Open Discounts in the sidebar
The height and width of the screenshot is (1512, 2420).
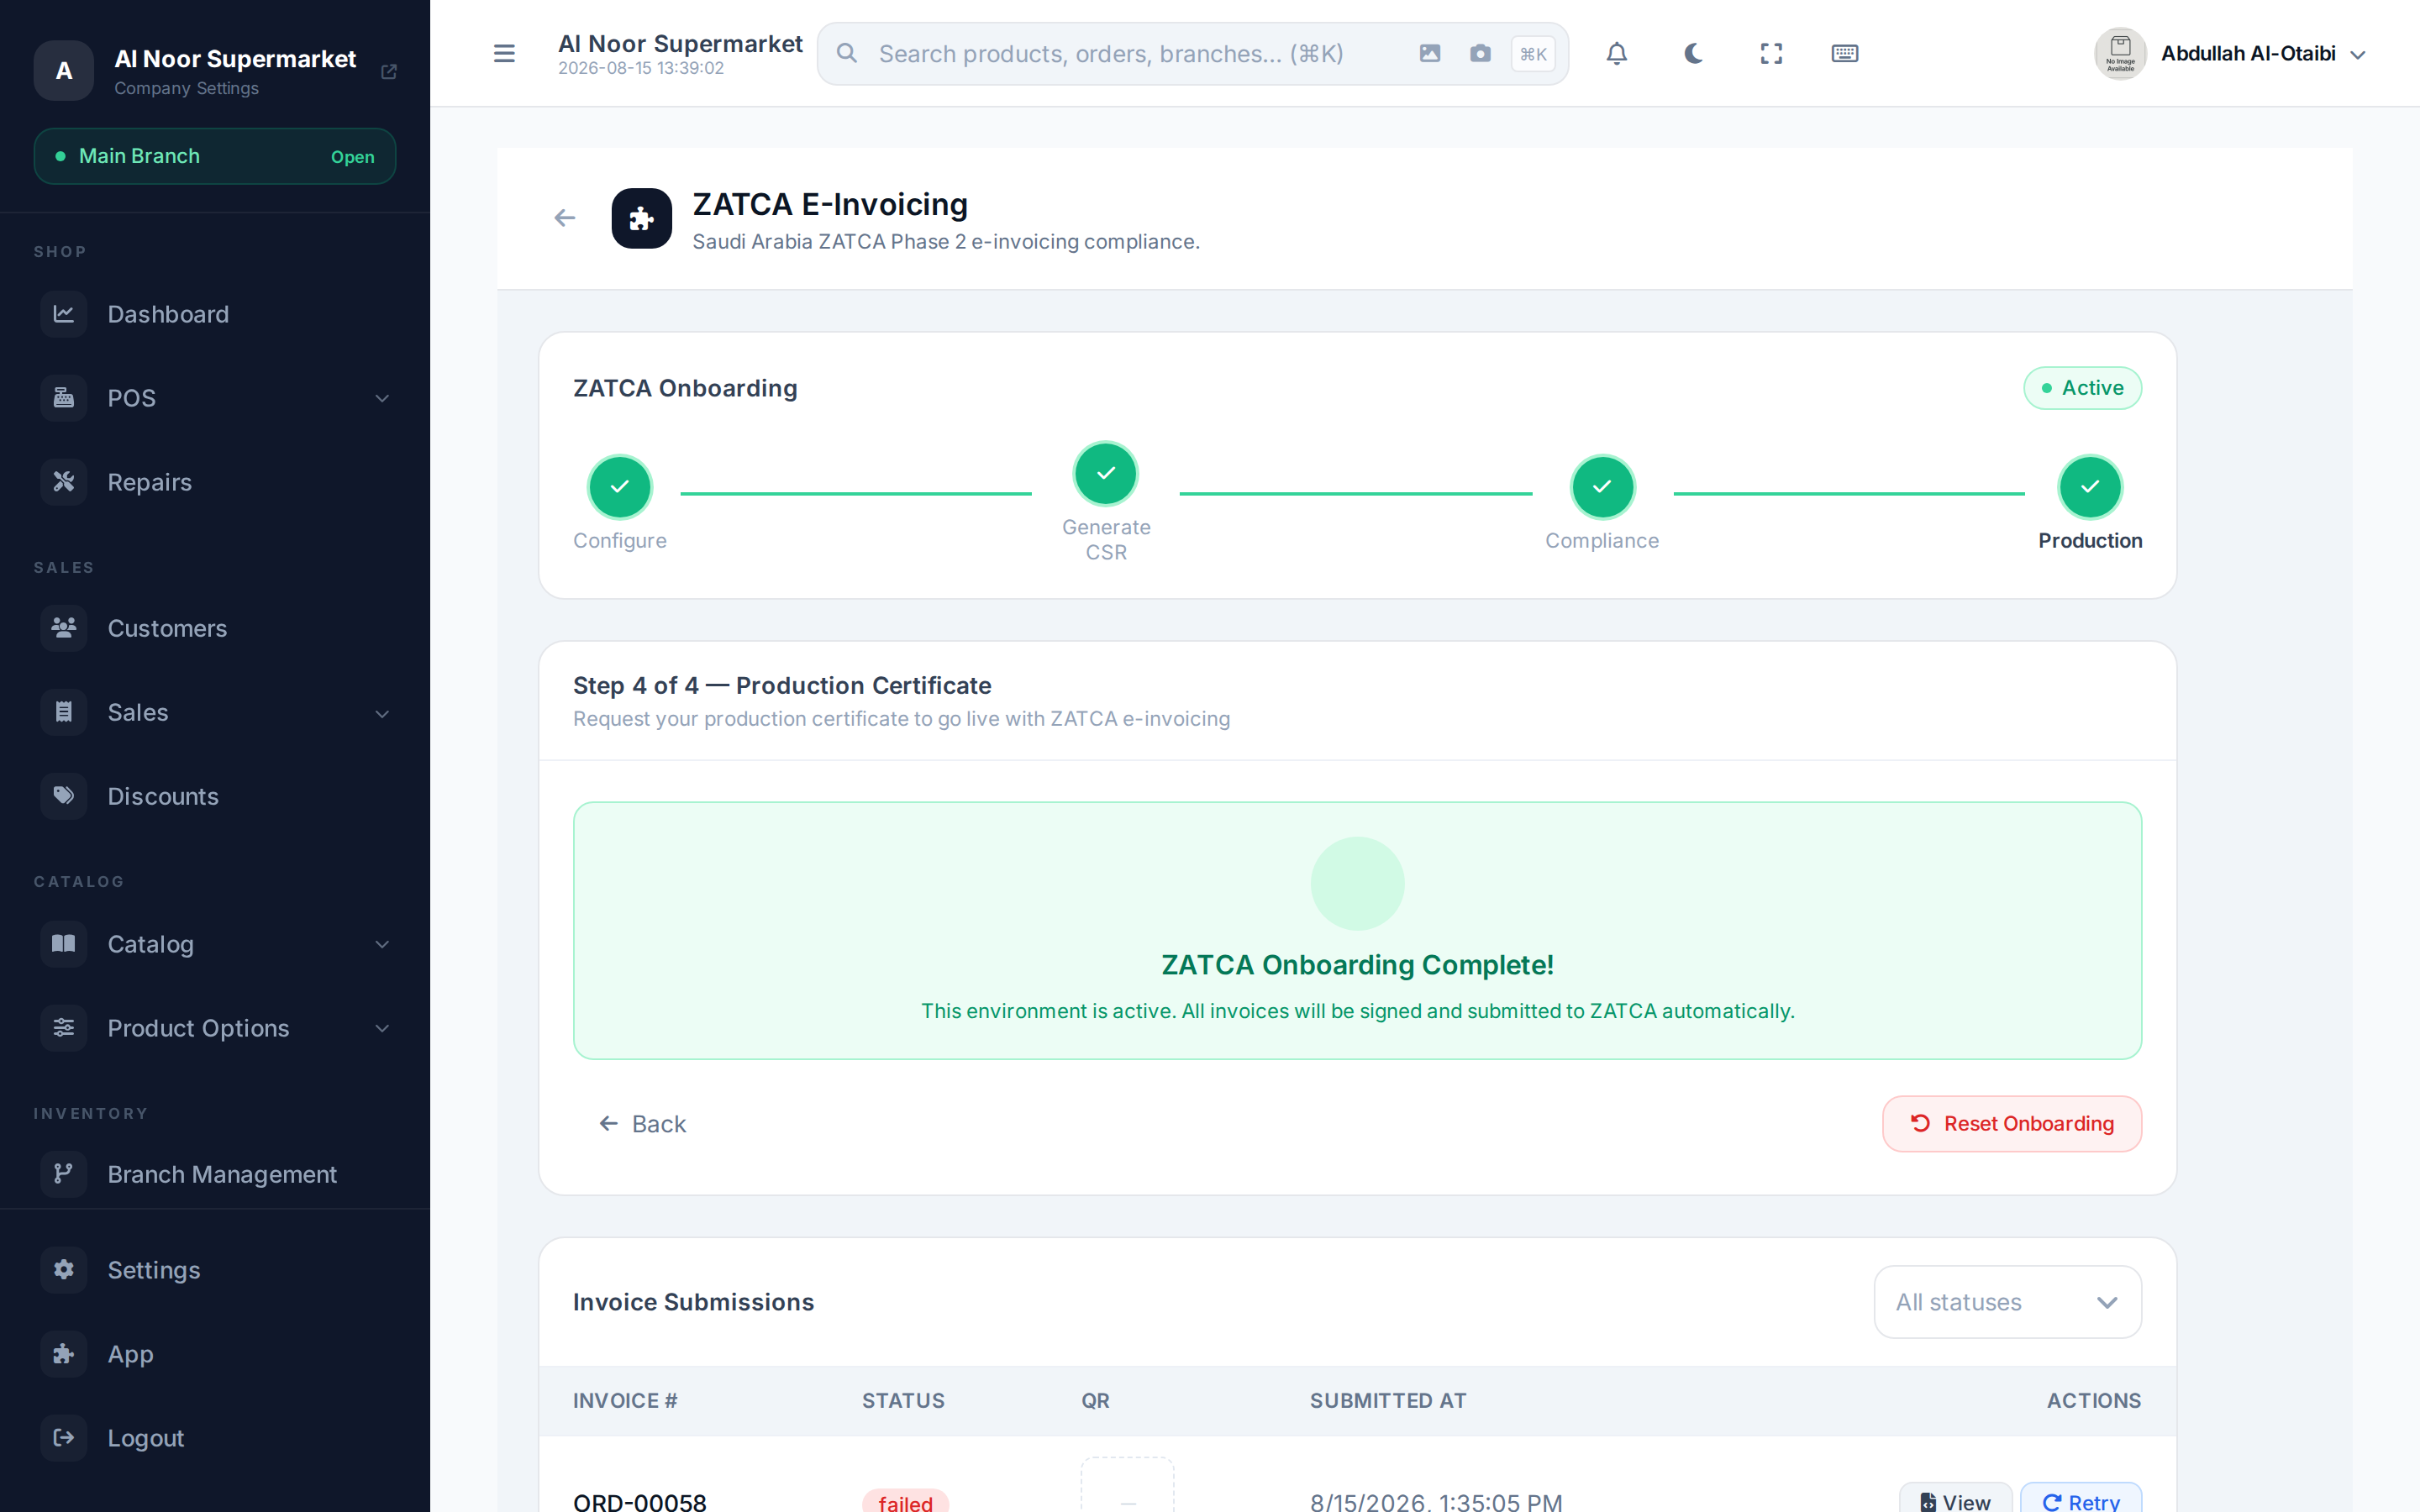(x=215, y=796)
